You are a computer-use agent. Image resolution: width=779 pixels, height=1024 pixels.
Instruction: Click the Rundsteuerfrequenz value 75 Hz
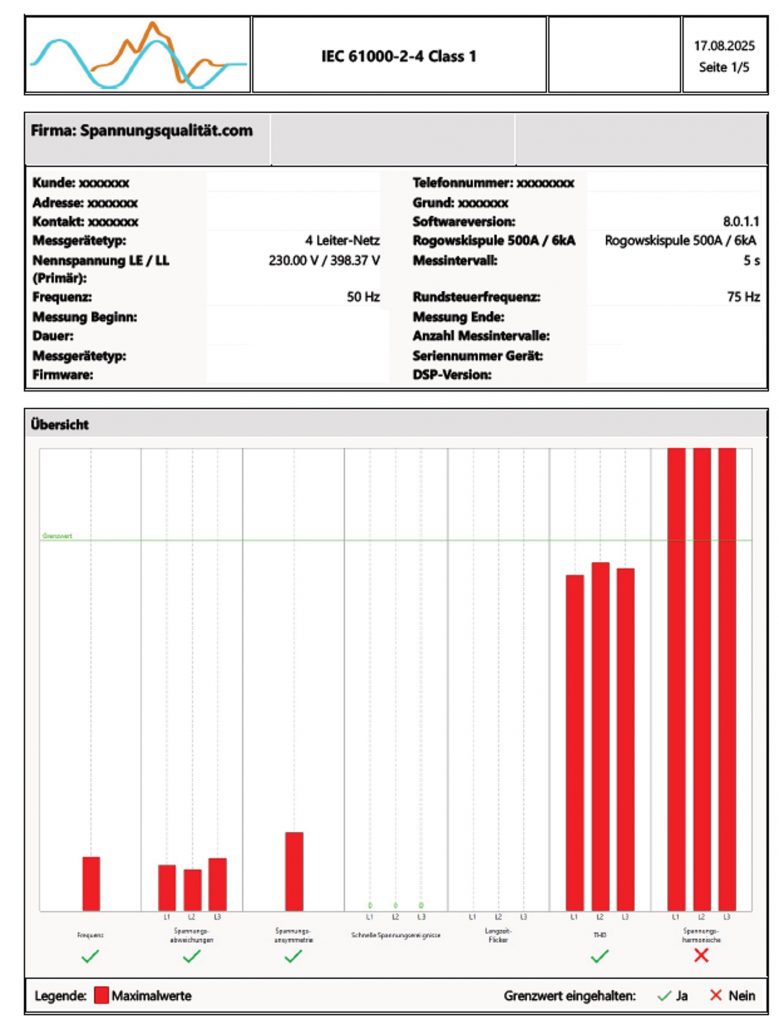[x=743, y=297]
